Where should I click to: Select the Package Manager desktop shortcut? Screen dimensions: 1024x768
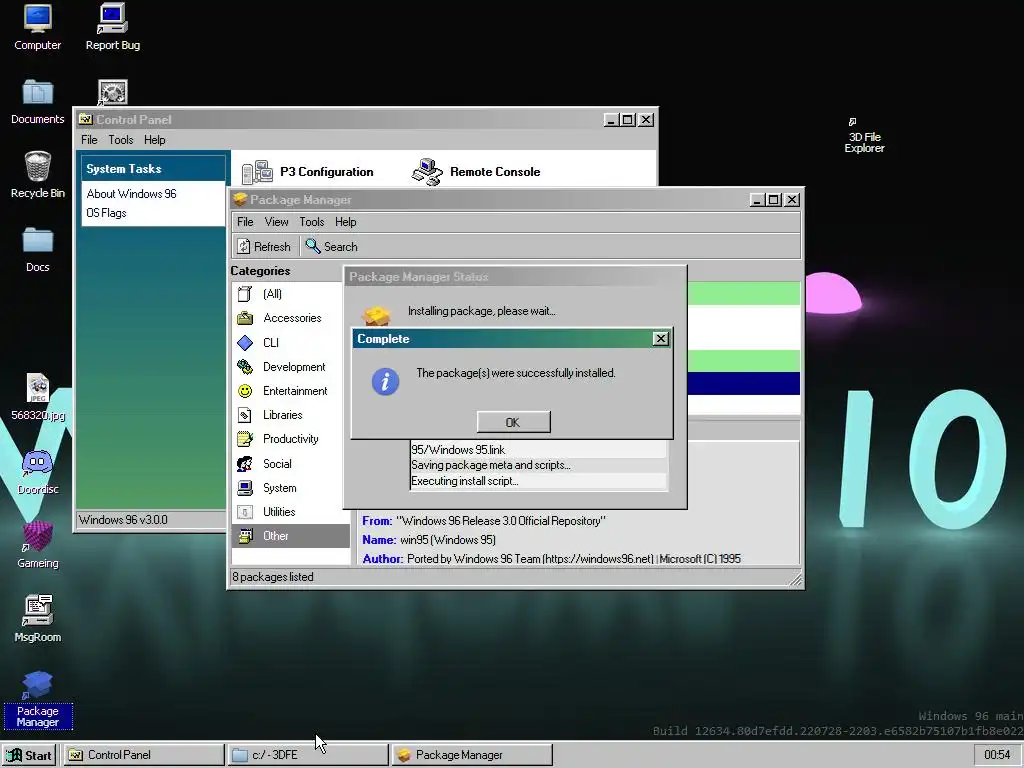coord(37,699)
